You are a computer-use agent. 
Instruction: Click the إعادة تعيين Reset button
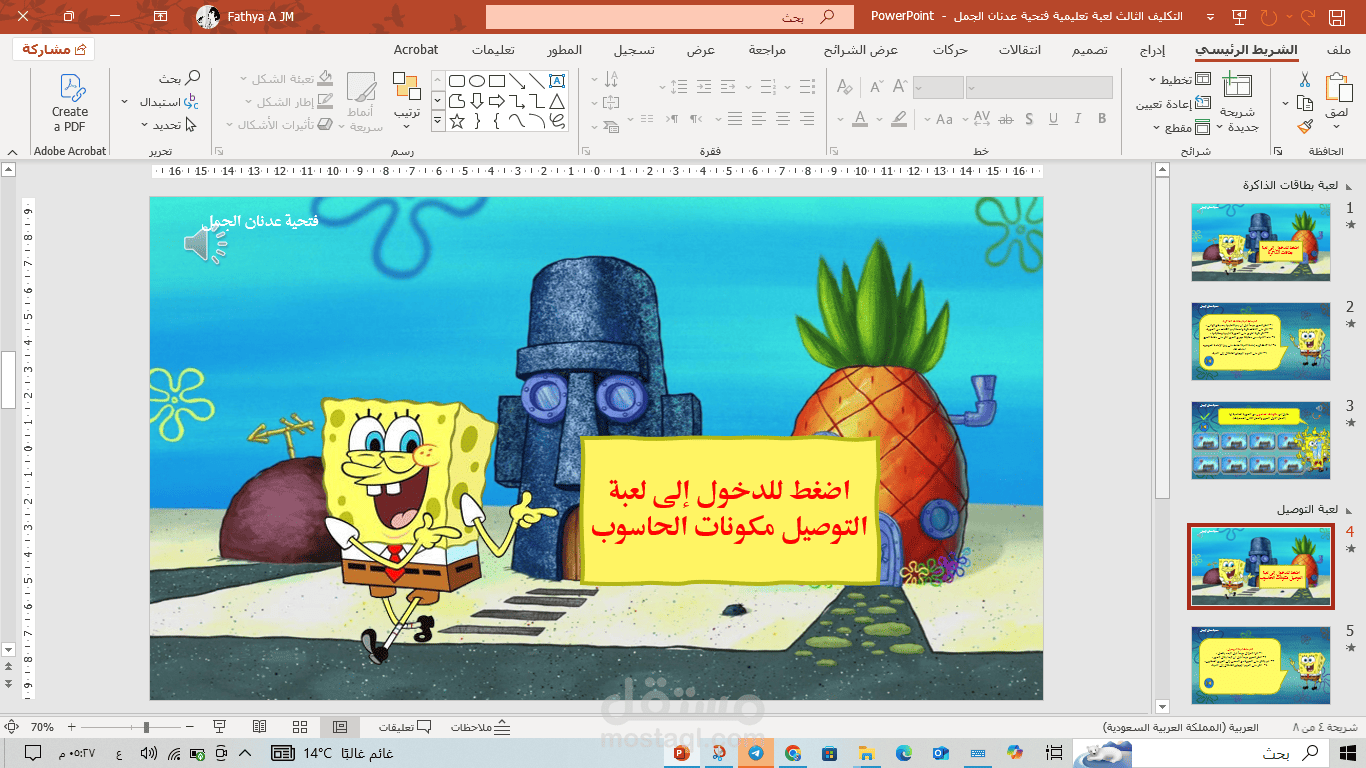[x=1172, y=104]
